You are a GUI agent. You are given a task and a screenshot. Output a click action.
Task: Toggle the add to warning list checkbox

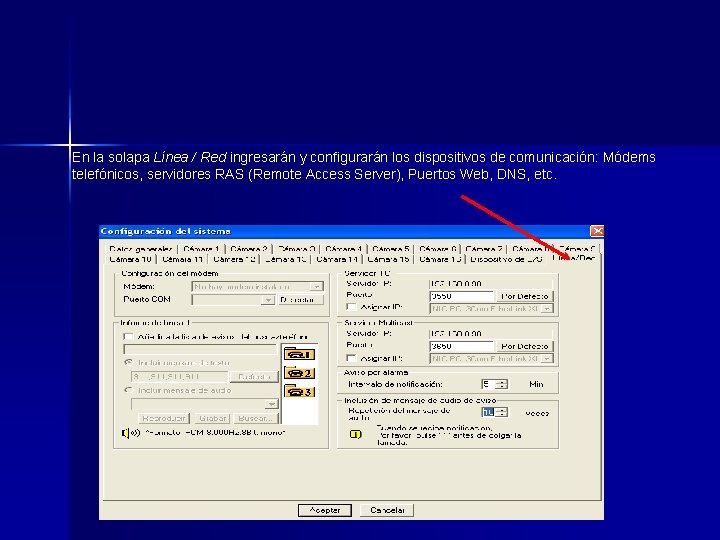(129, 337)
